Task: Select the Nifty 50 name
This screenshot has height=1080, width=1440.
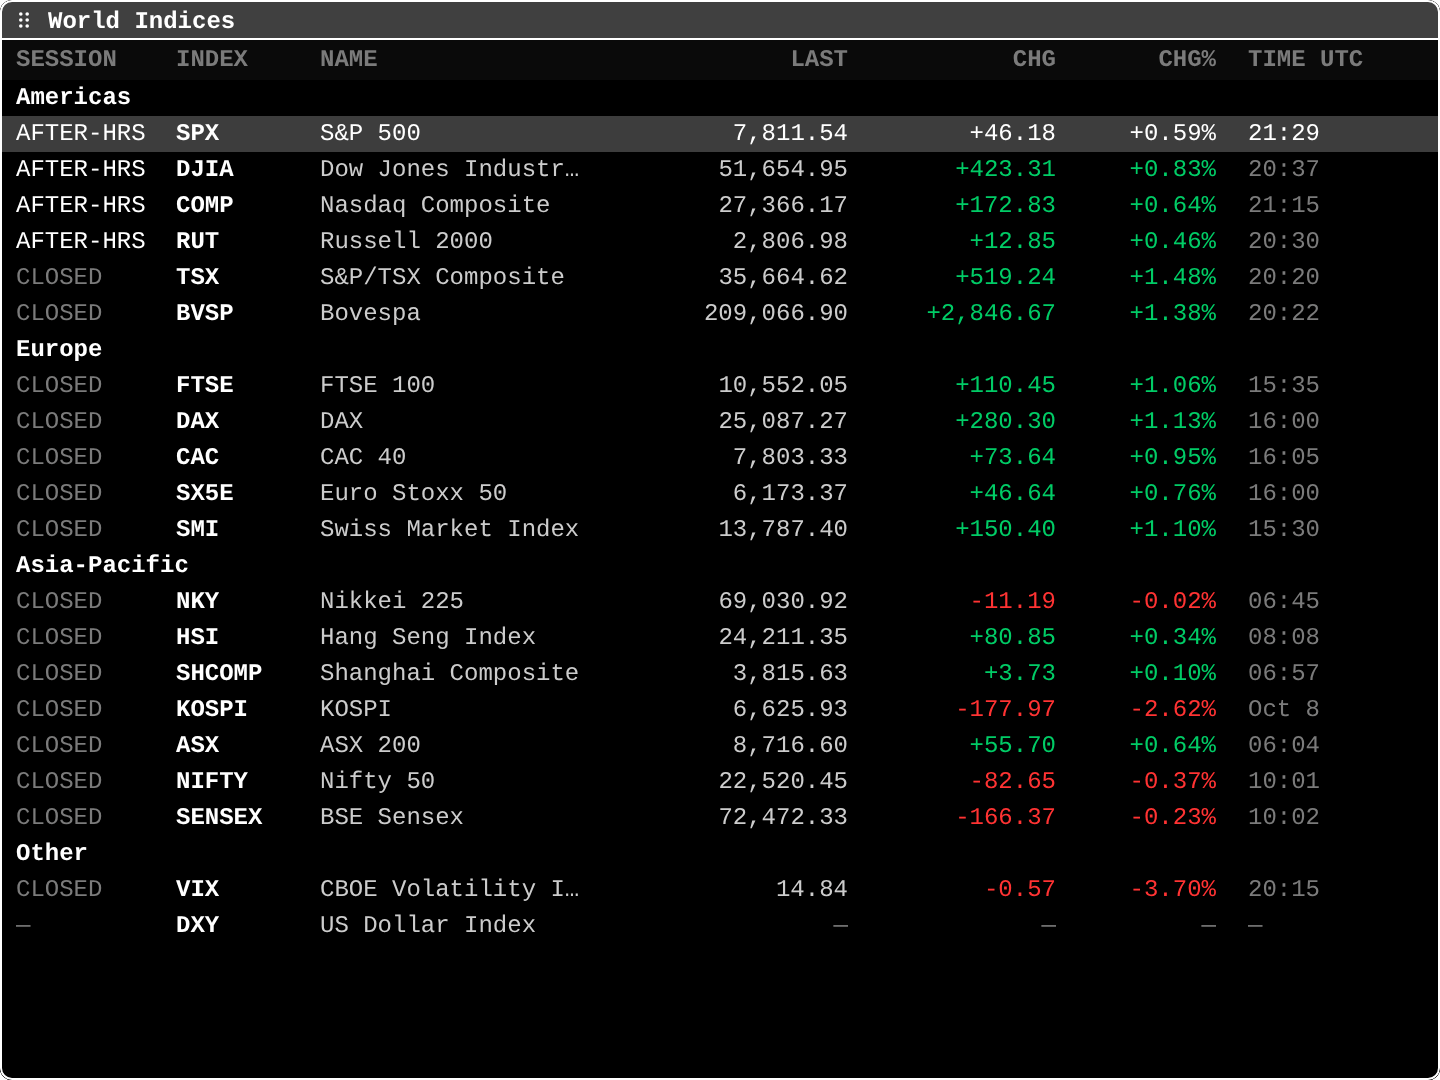Action: pyautogui.click(x=377, y=781)
